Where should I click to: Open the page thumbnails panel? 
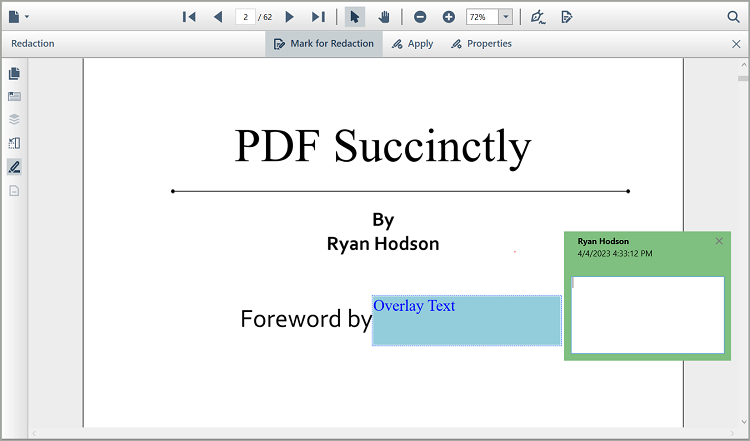(14, 74)
